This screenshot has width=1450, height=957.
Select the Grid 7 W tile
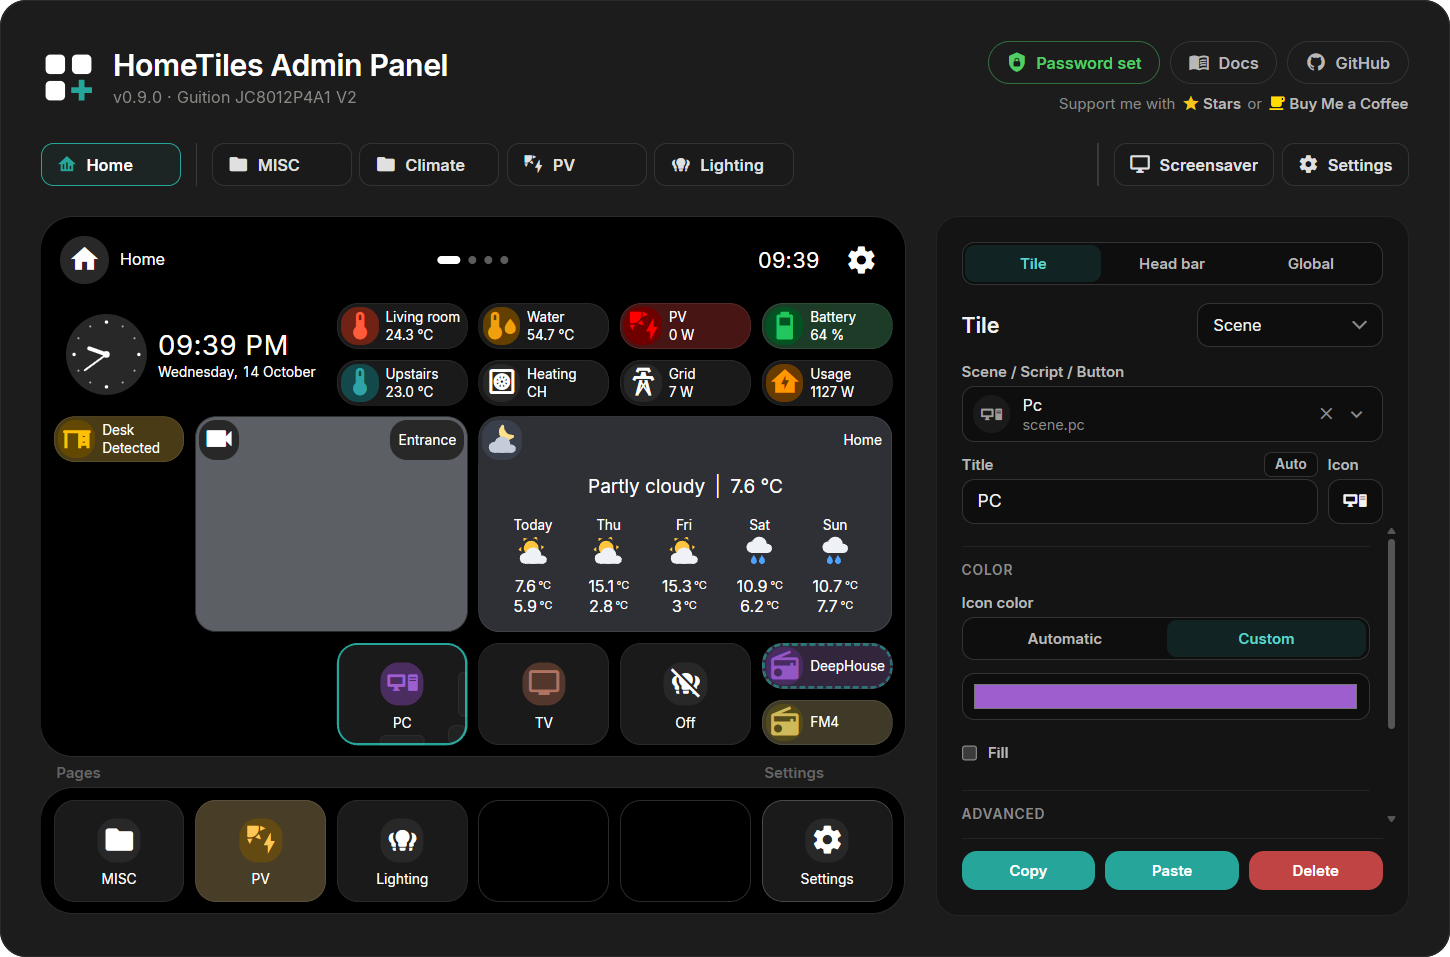[685, 383]
